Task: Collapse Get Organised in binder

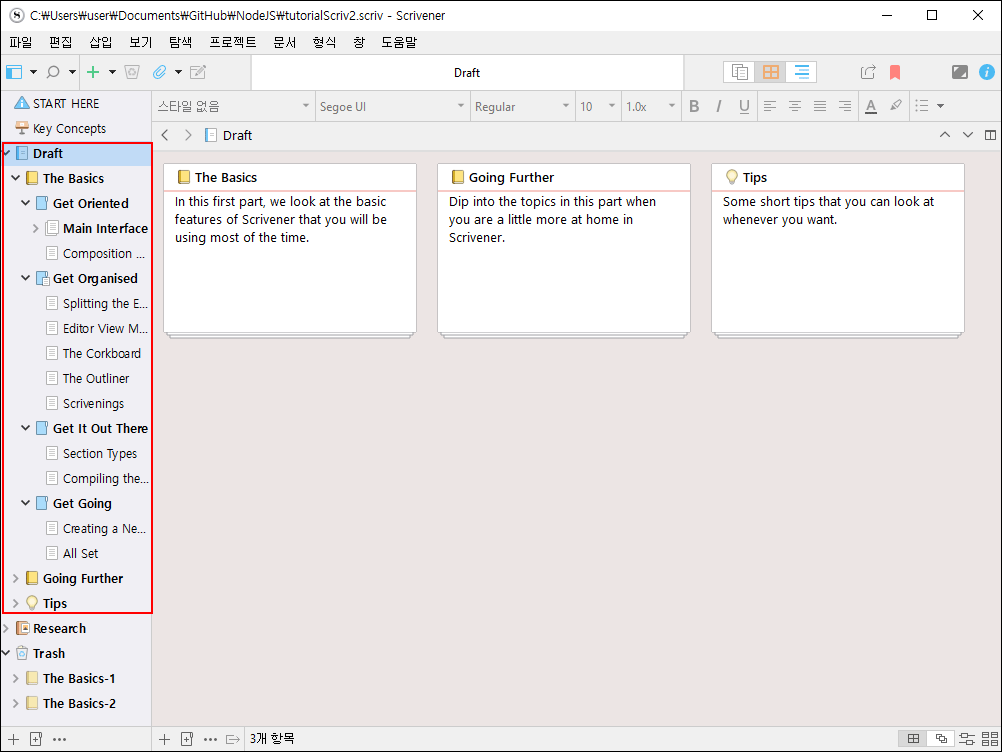Action: point(26,278)
